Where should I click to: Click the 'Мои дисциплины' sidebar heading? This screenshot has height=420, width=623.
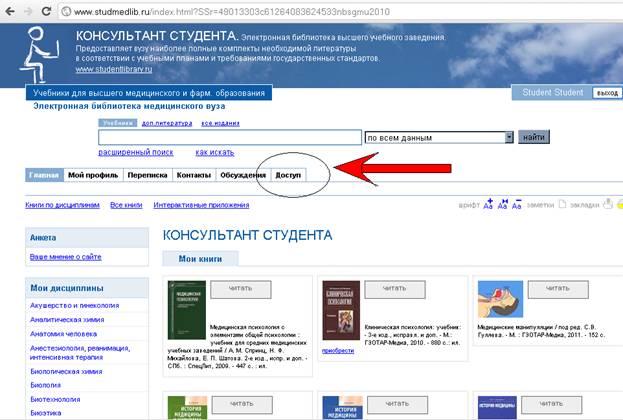(67, 288)
